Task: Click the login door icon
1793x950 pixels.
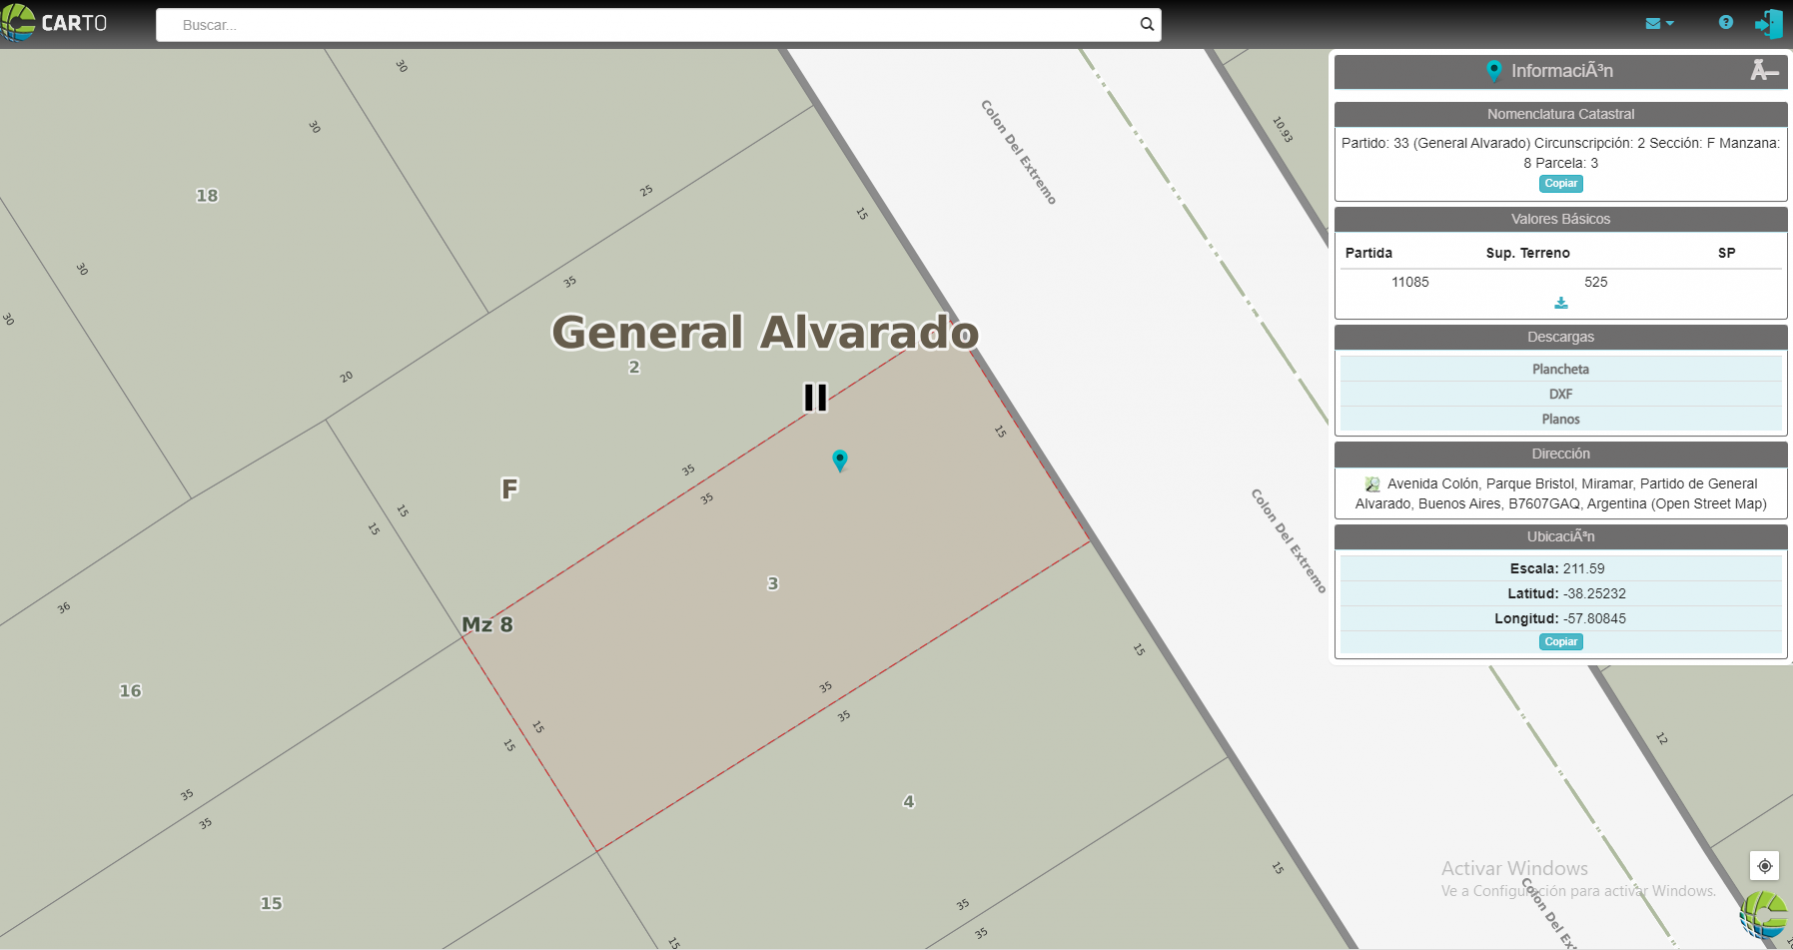Action: click(x=1768, y=23)
